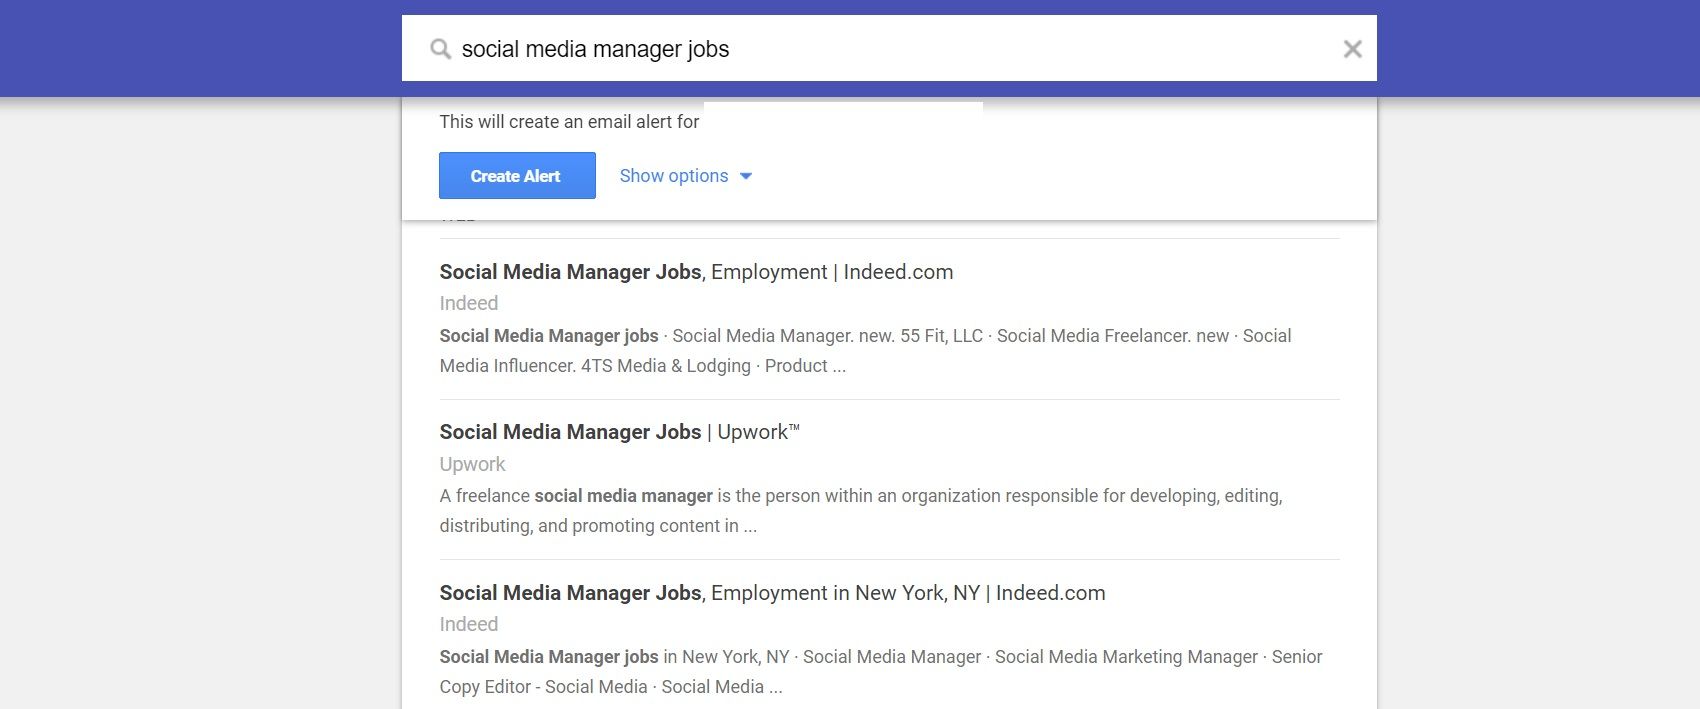
Task: Click the dropdown arrow beside Show options
Action: click(x=746, y=176)
